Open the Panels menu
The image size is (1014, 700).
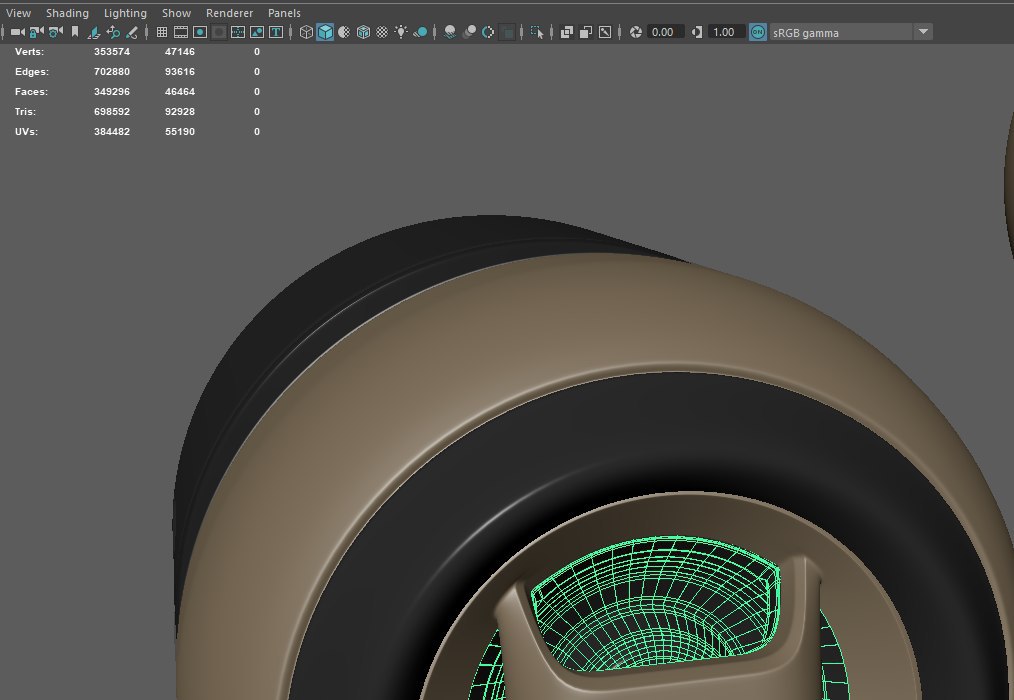[x=285, y=13]
